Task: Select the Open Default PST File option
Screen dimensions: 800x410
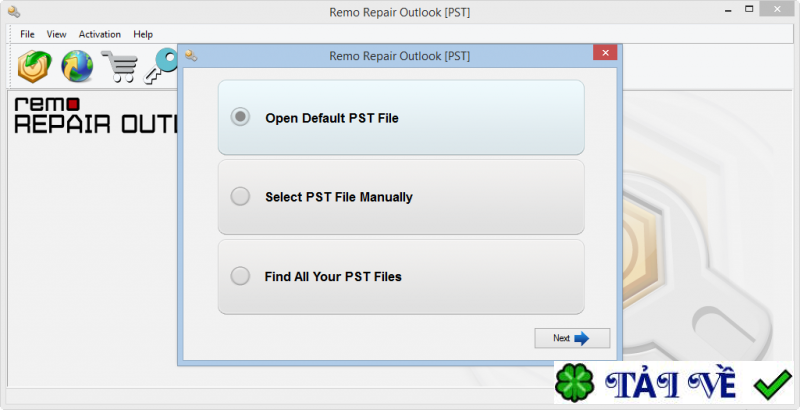Action: 240,118
